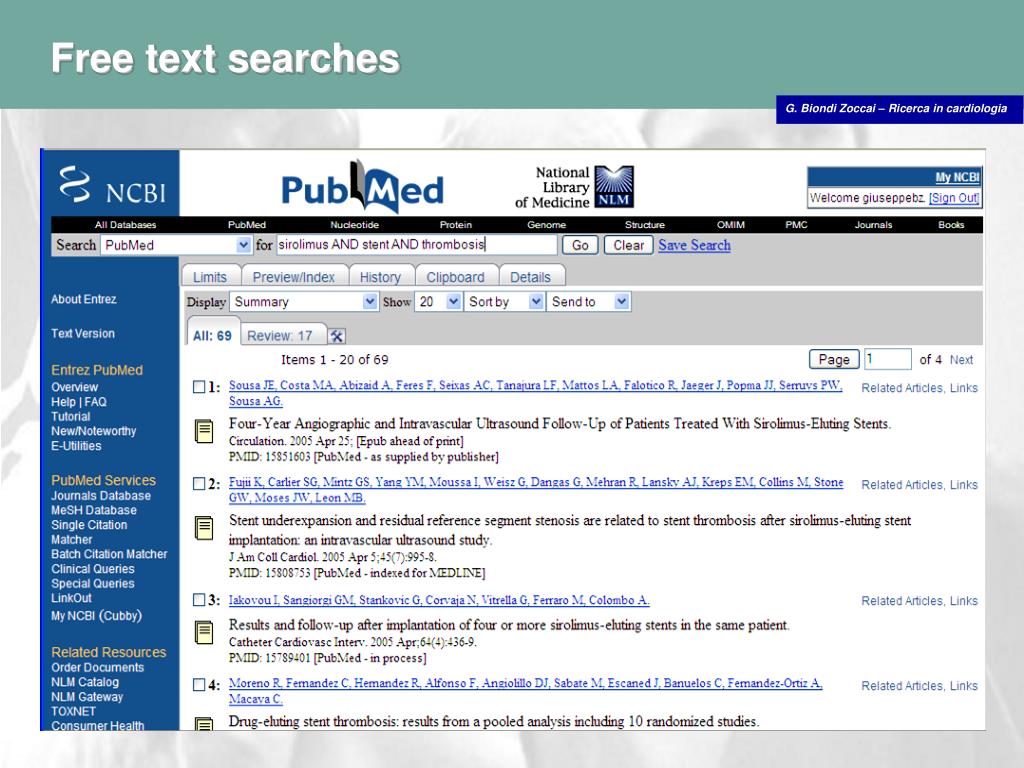
Task: Select OMIM in the database bar
Action: click(x=731, y=225)
